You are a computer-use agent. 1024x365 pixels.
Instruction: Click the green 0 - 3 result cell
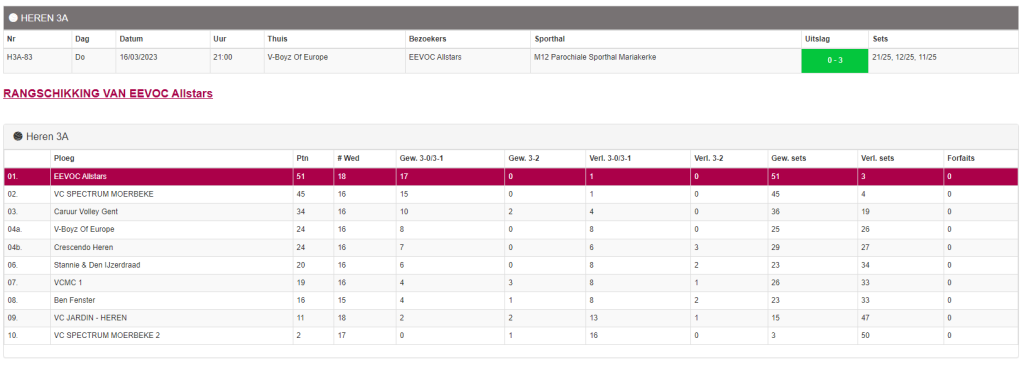coord(835,60)
